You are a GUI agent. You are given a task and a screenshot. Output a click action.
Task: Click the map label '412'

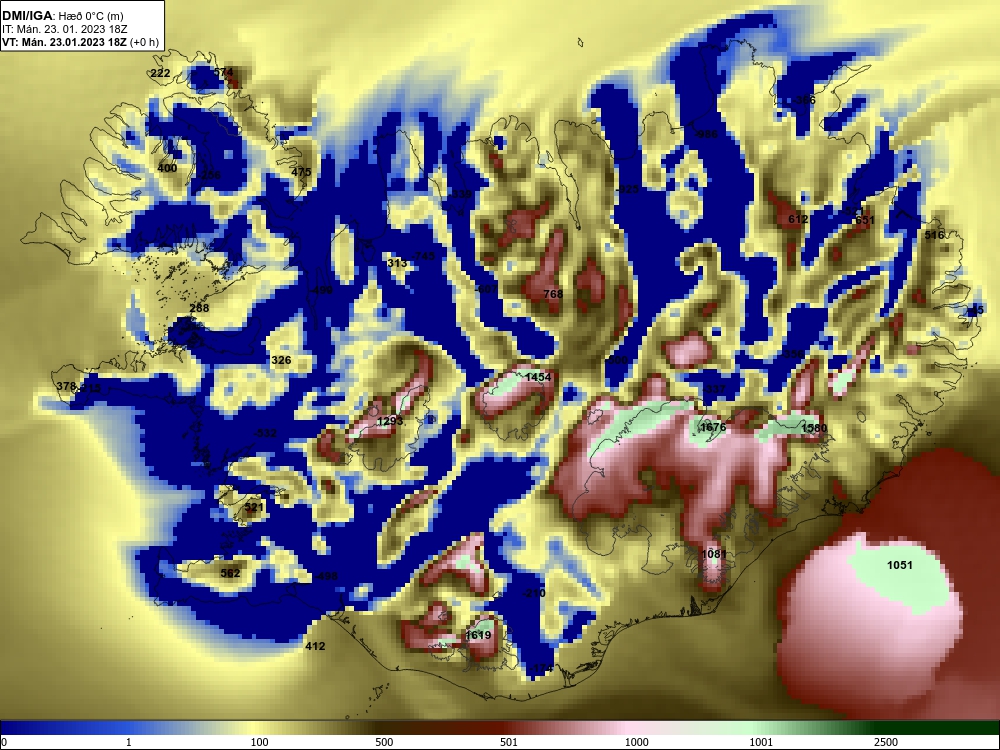315,646
